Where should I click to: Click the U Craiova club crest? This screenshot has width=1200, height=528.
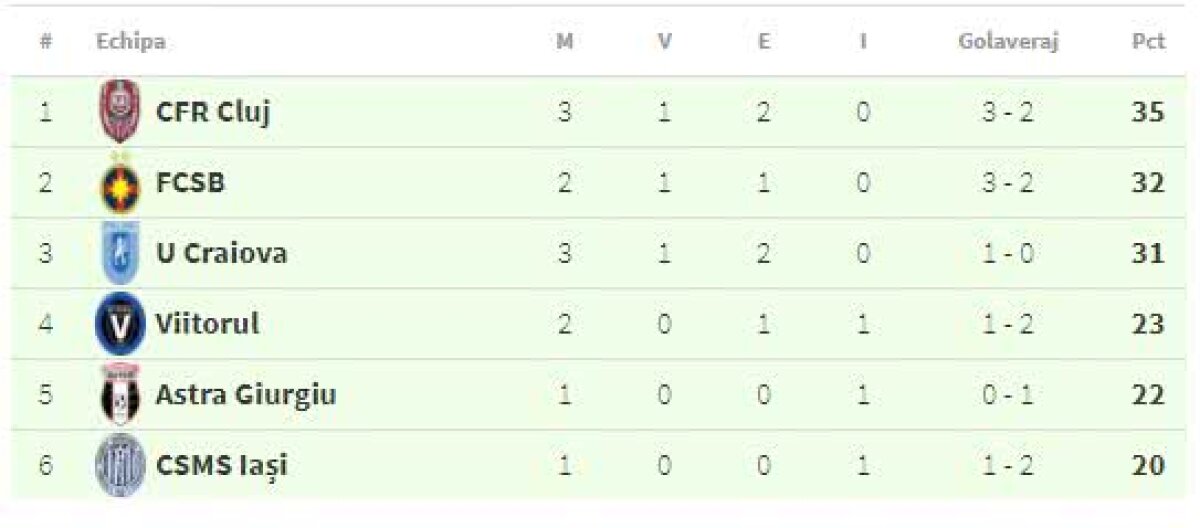pos(119,254)
